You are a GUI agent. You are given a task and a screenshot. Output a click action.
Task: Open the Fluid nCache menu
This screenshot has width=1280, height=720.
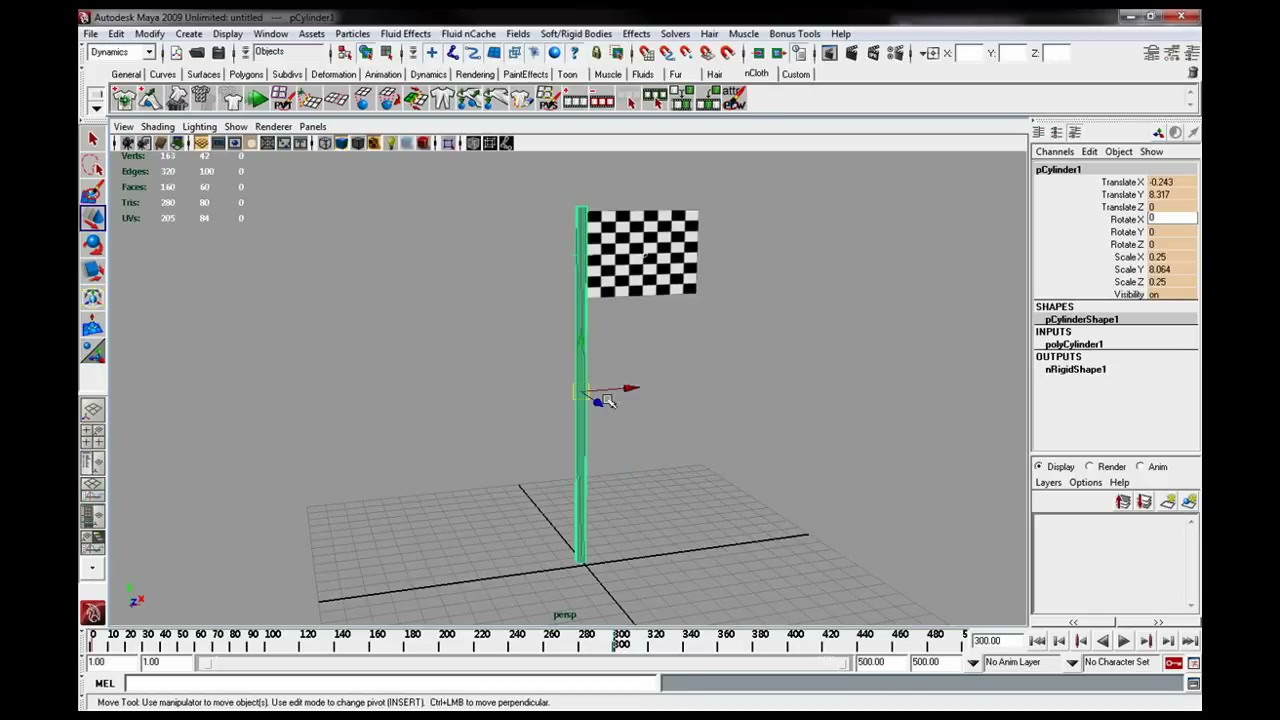click(468, 34)
